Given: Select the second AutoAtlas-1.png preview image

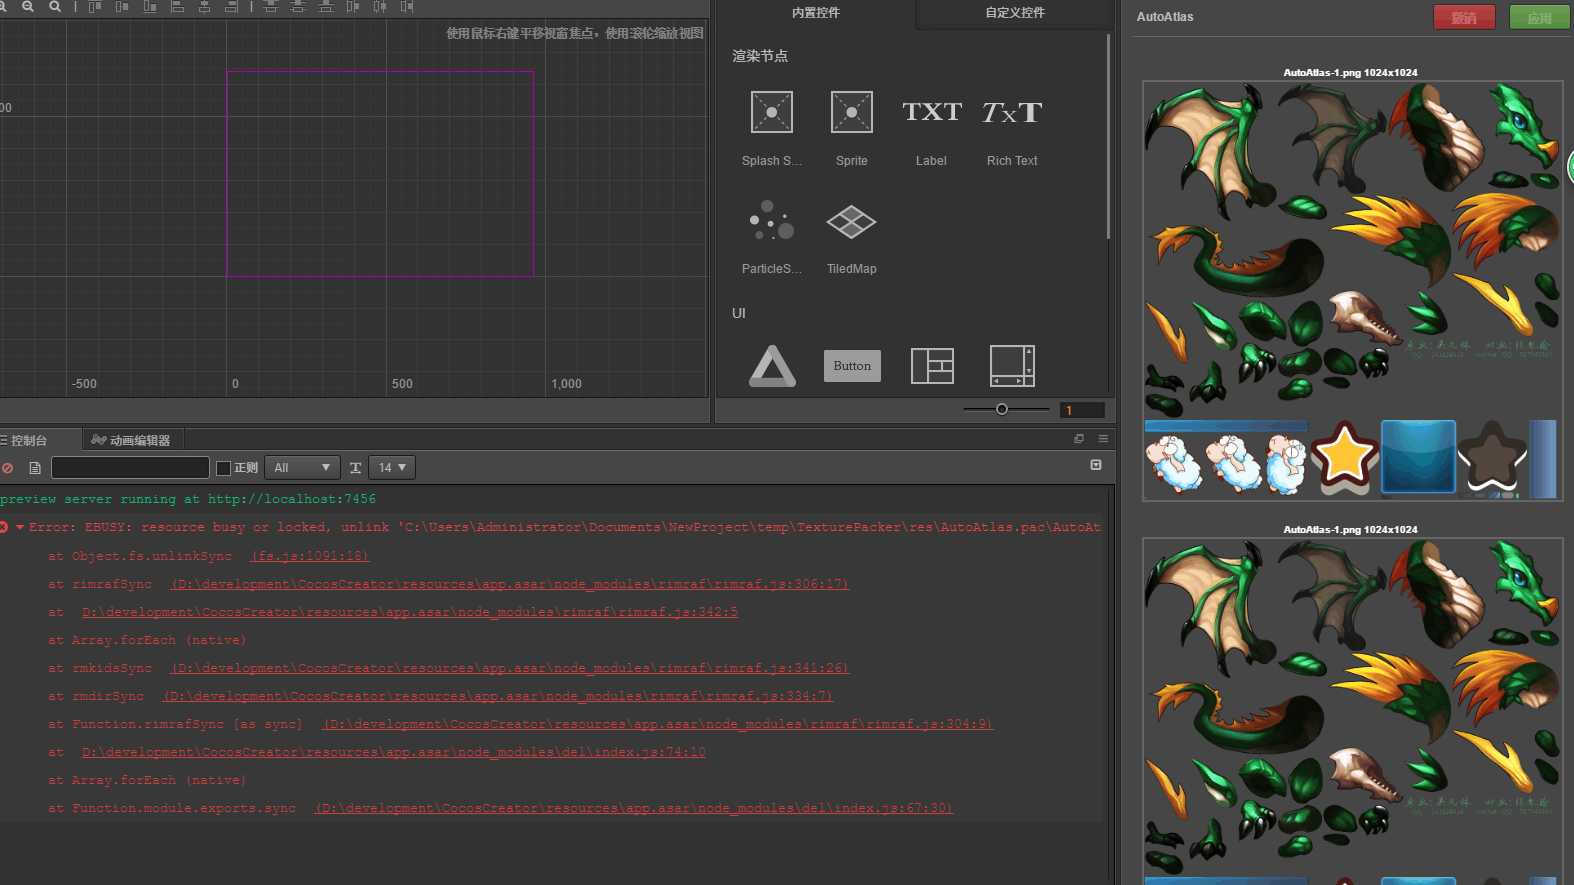Looking at the screenshot, I should tap(1352, 711).
